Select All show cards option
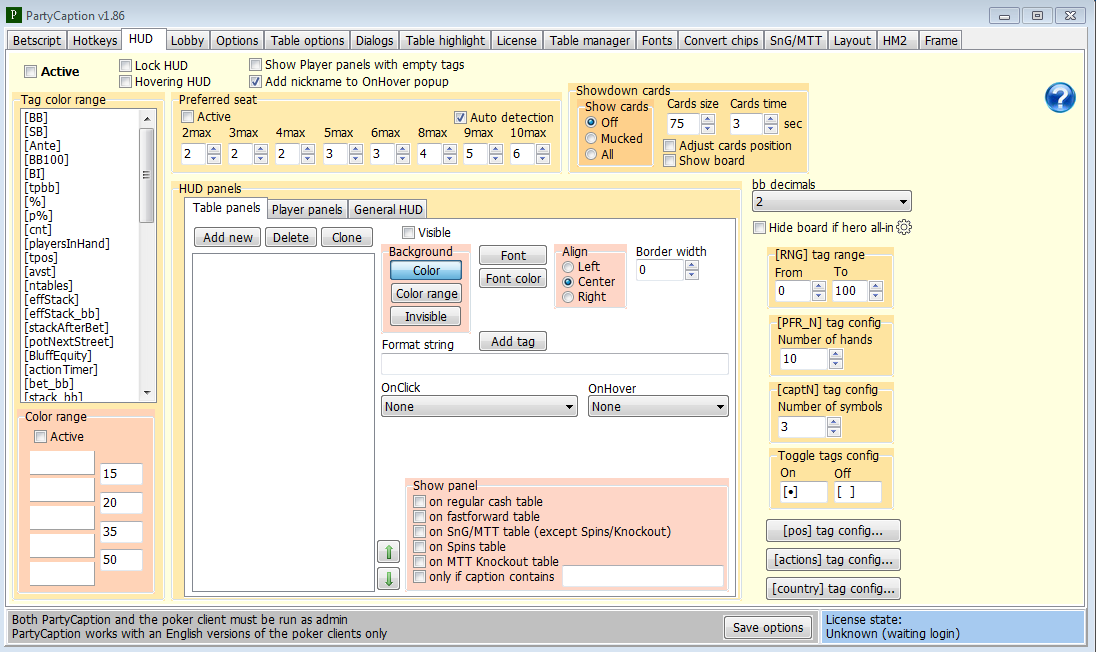The width and height of the screenshot is (1096, 652). click(x=591, y=154)
